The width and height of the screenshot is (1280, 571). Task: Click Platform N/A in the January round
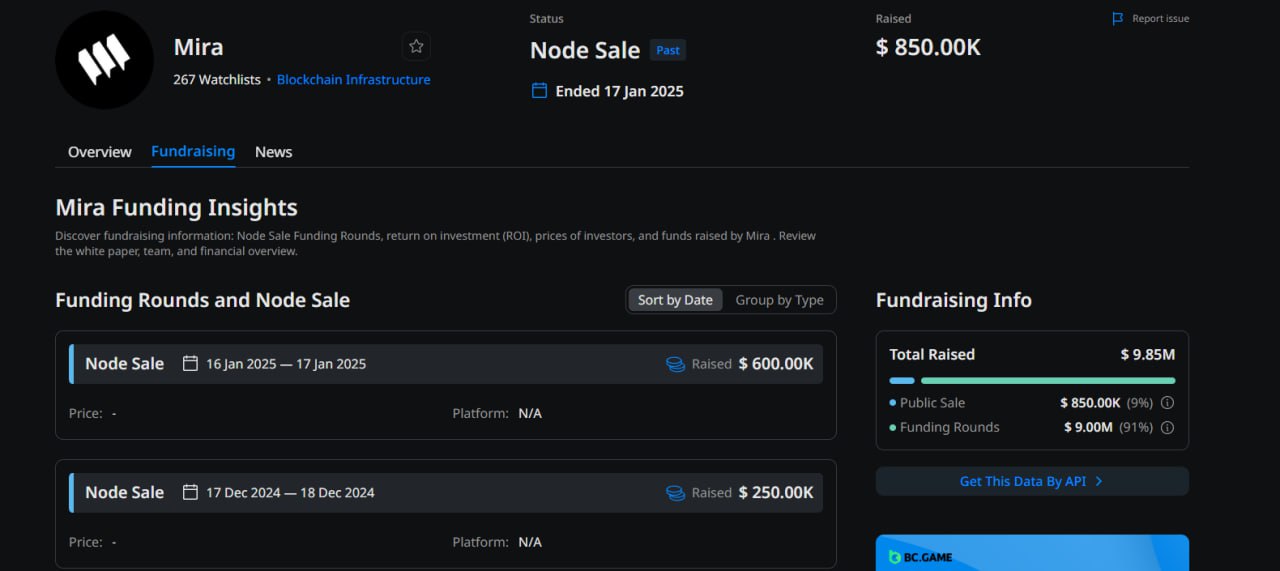coord(497,413)
